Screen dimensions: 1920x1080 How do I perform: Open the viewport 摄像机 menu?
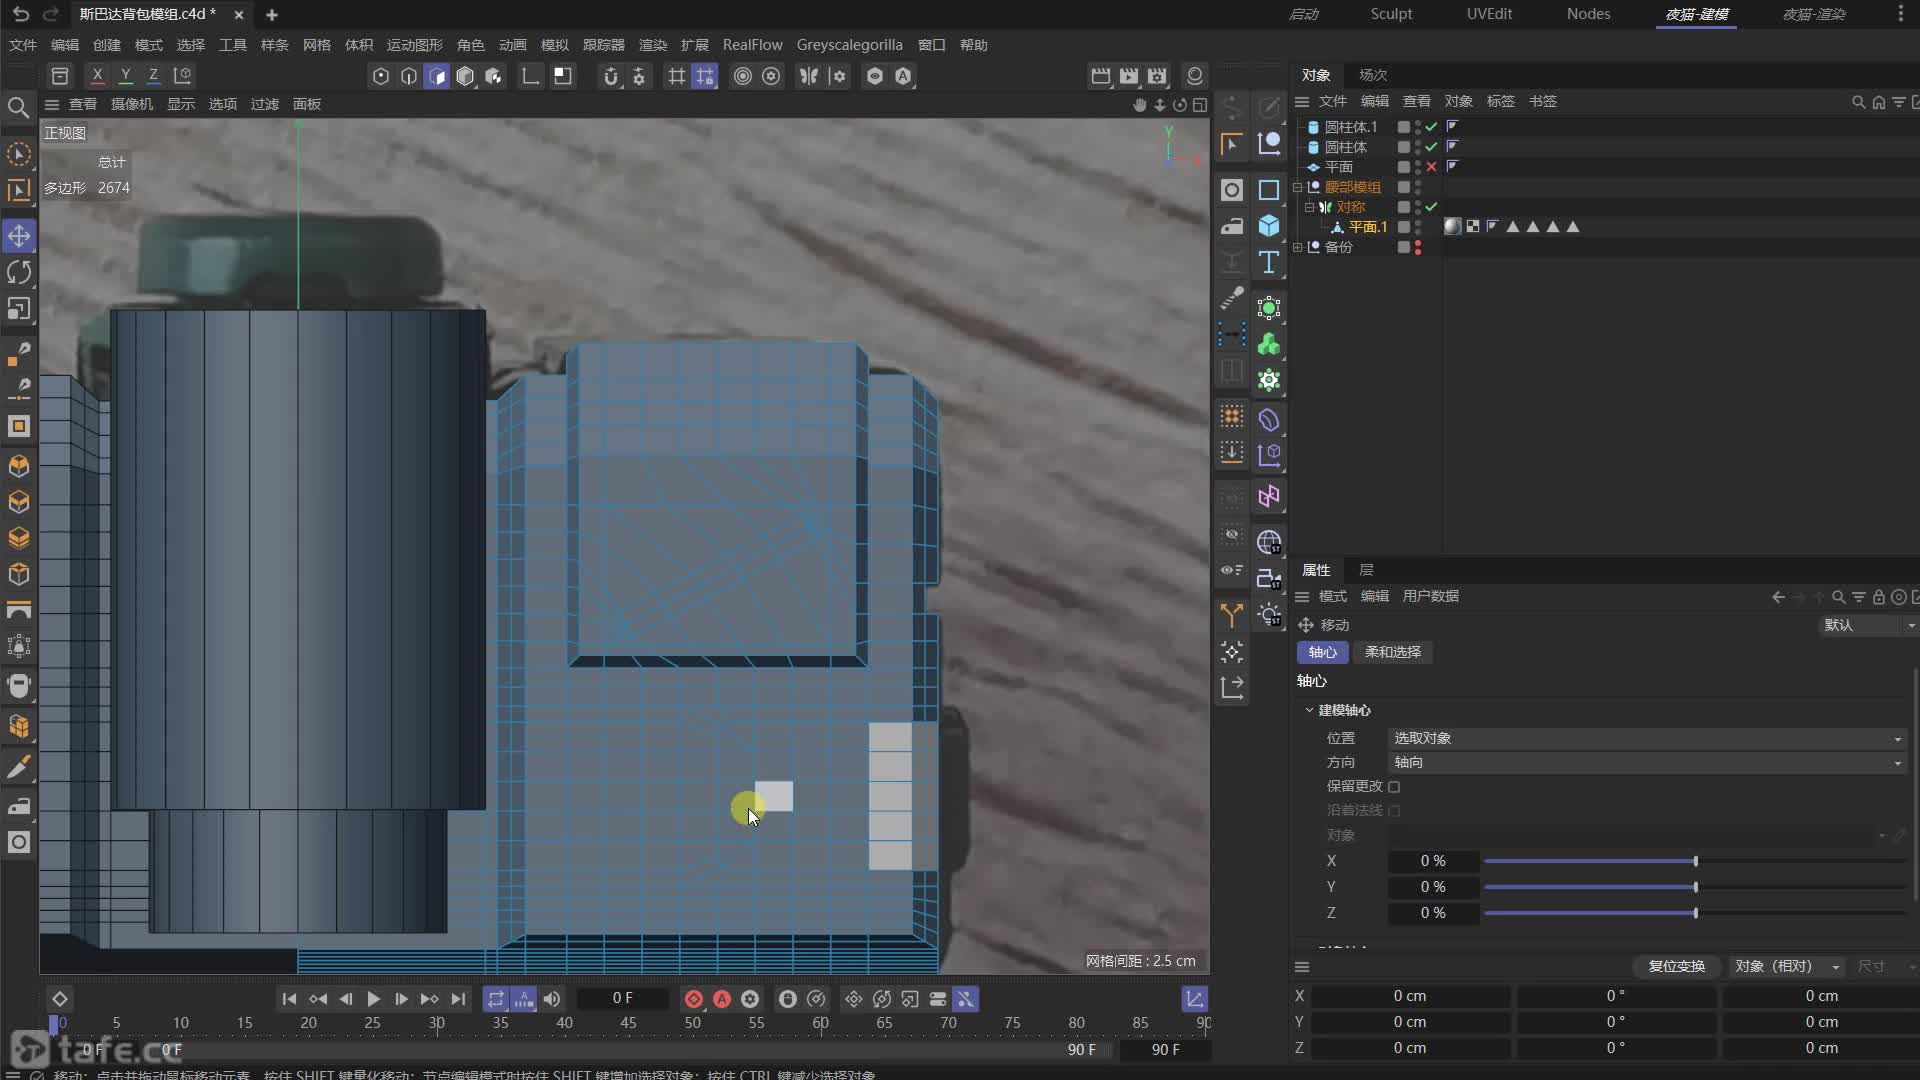[132, 104]
